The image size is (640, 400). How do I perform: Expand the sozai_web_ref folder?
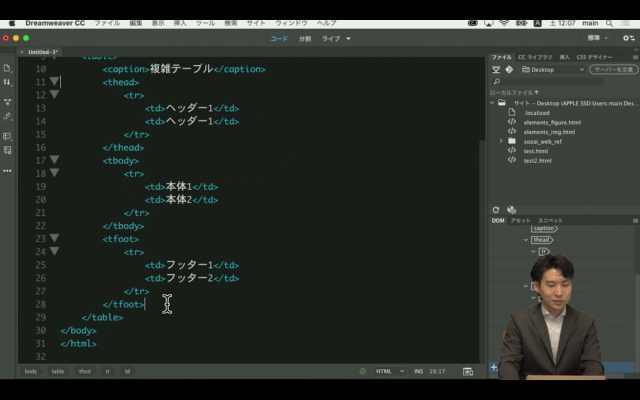pyautogui.click(x=501, y=141)
